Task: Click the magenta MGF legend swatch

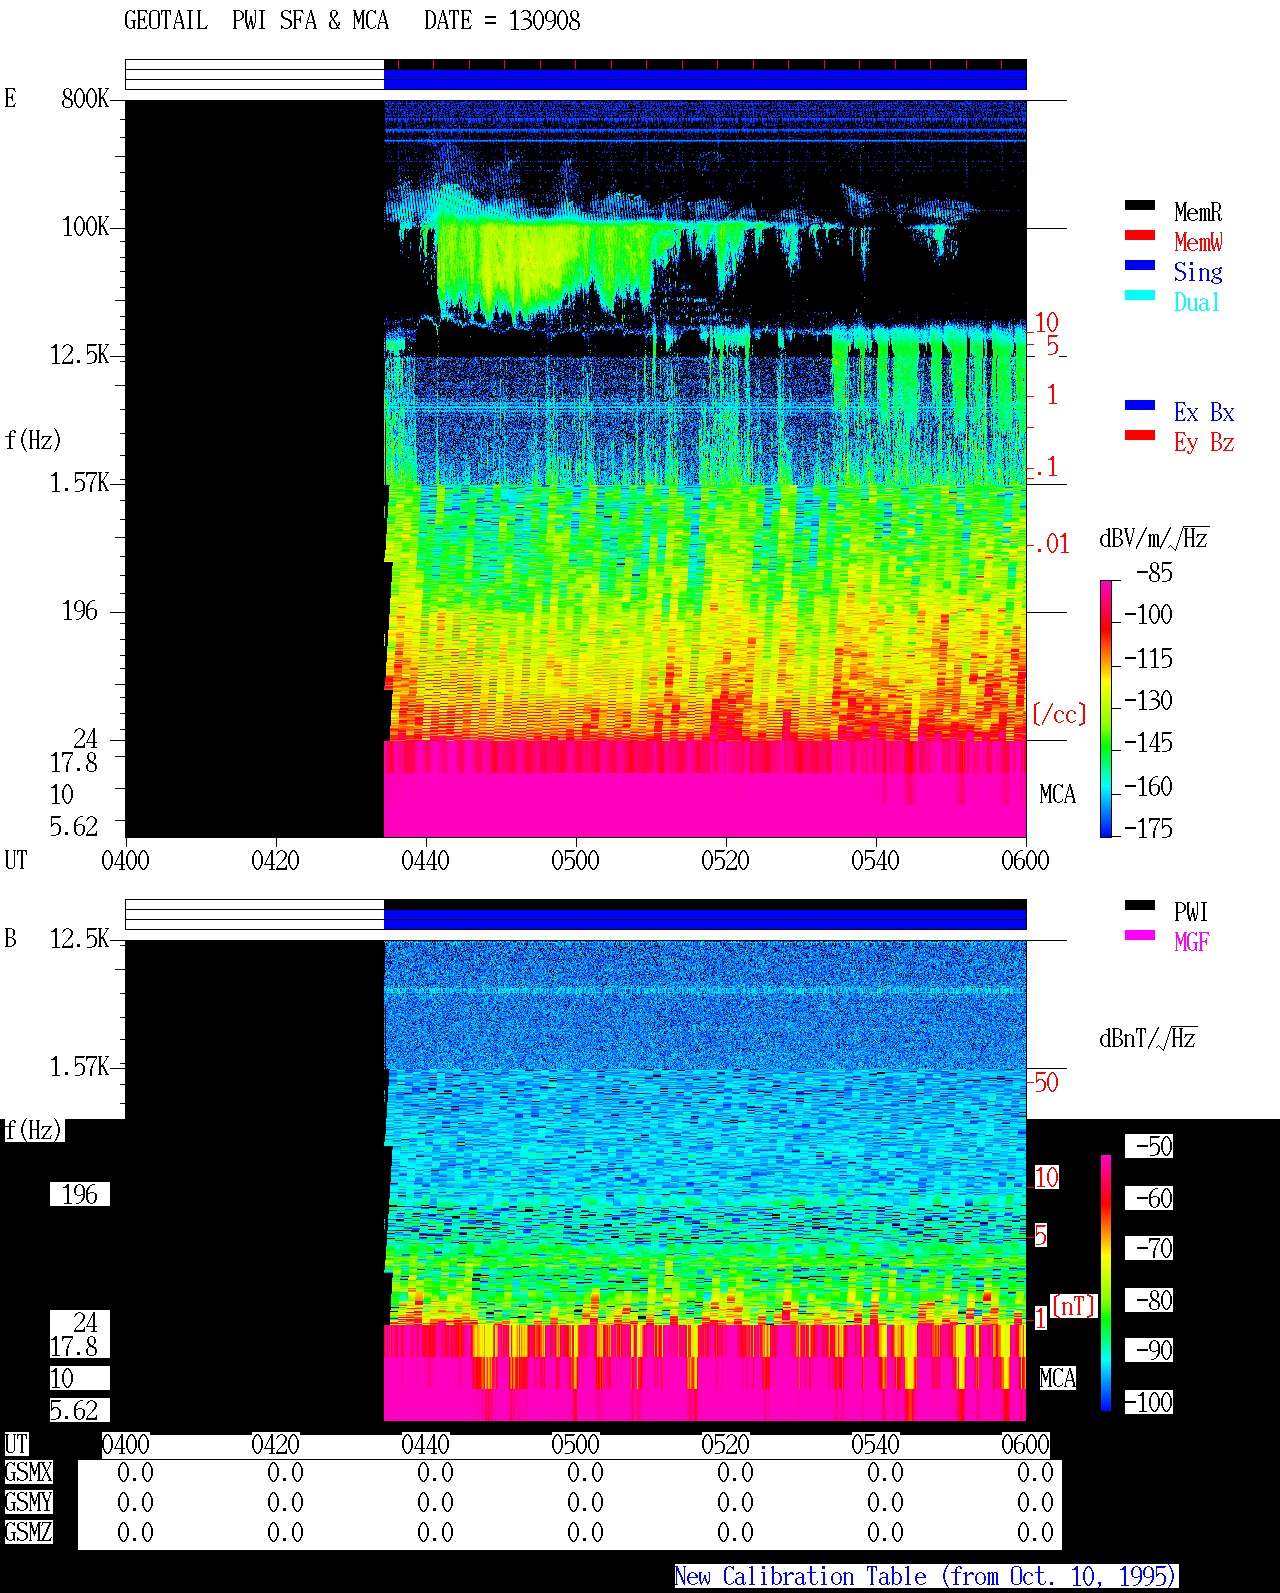Action: pos(1140,935)
